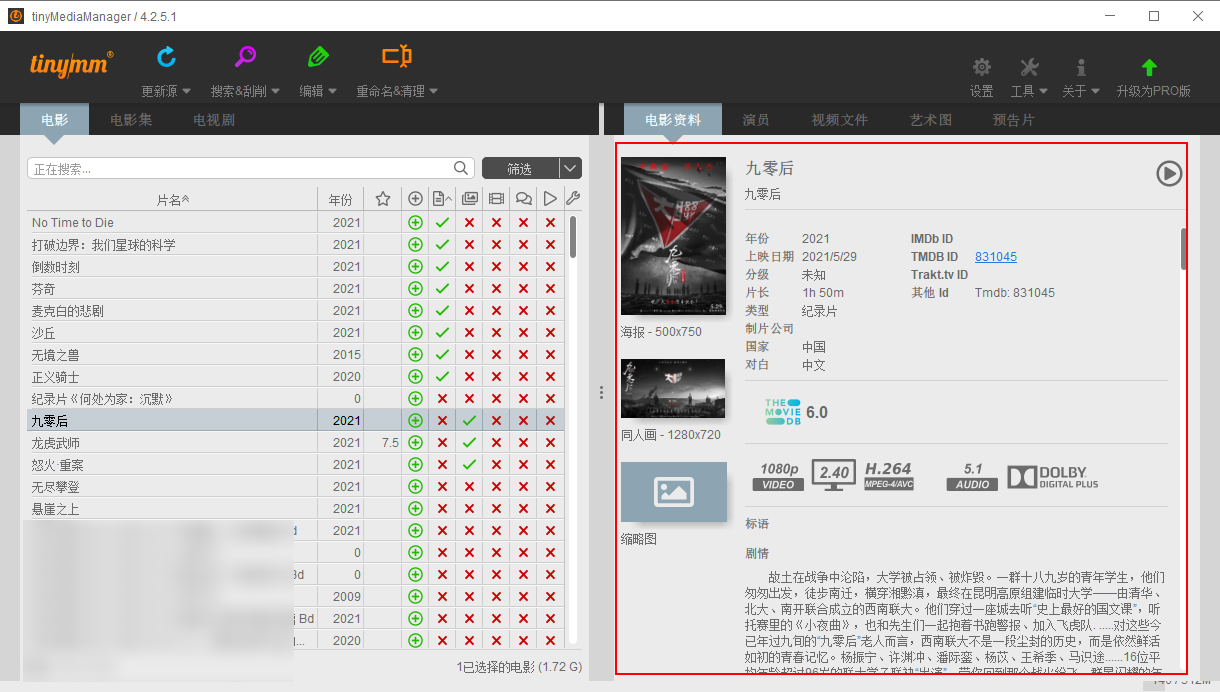
Task: Open the 工具 dropdown menu
Action: coord(1029,91)
